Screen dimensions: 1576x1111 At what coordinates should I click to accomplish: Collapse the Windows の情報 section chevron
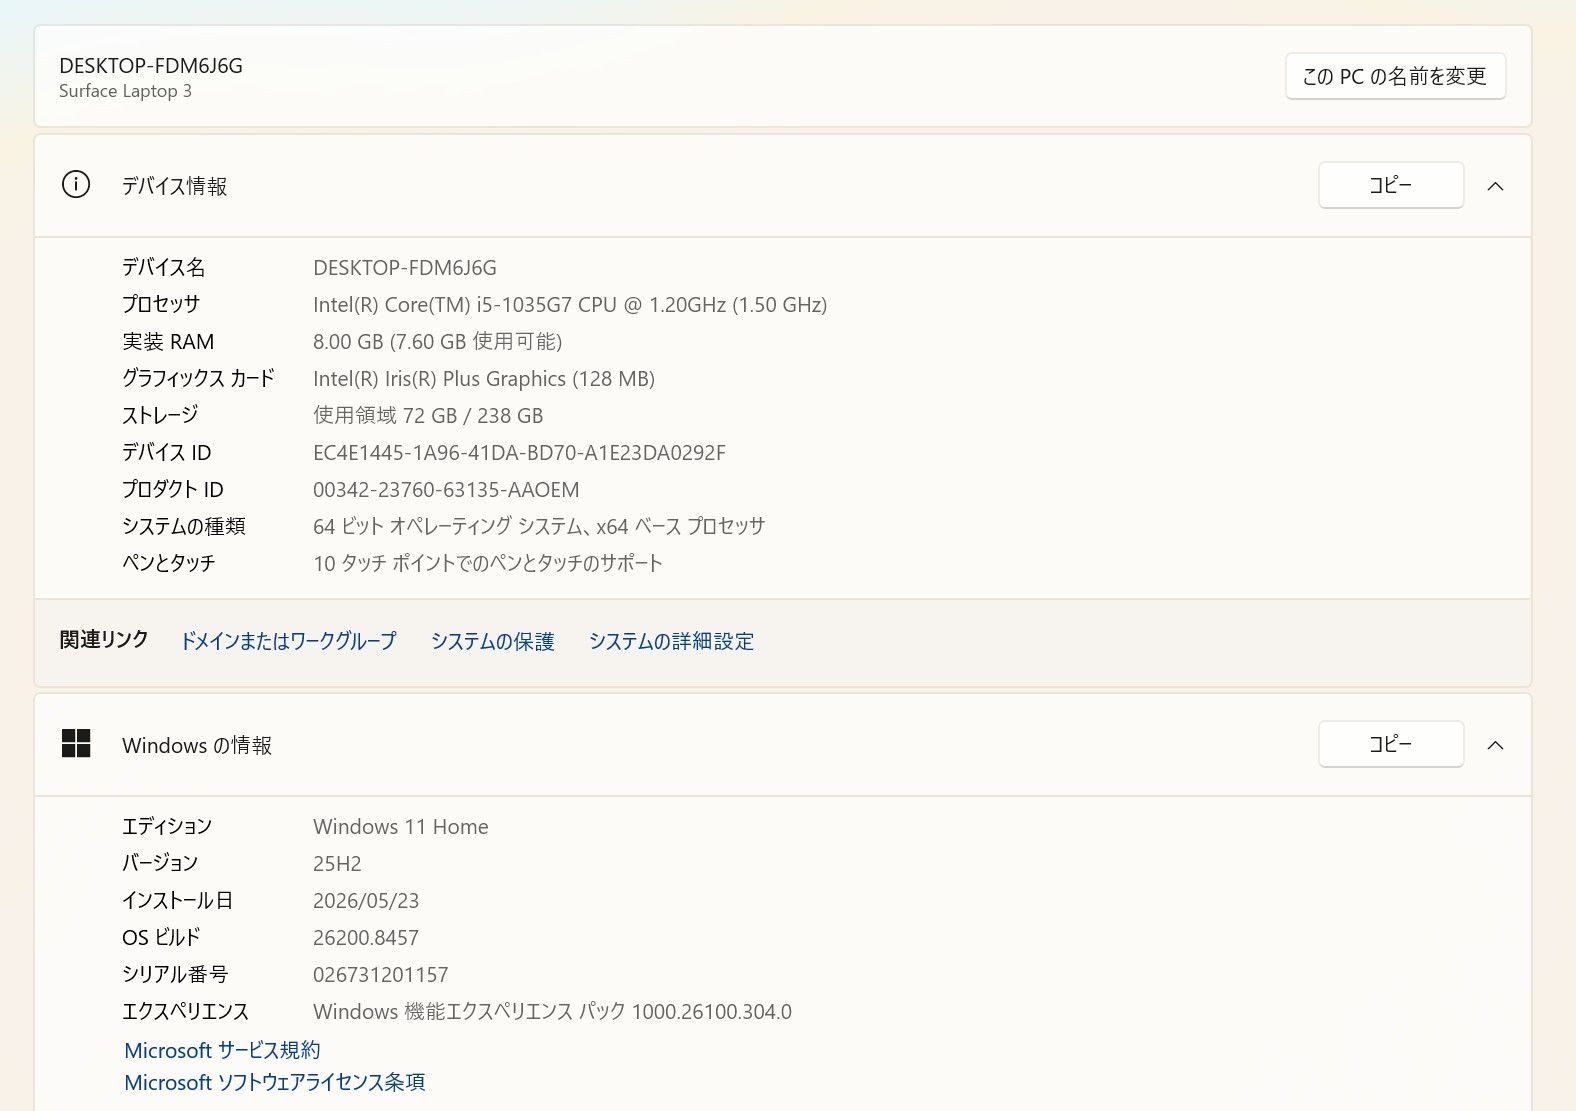(x=1495, y=745)
